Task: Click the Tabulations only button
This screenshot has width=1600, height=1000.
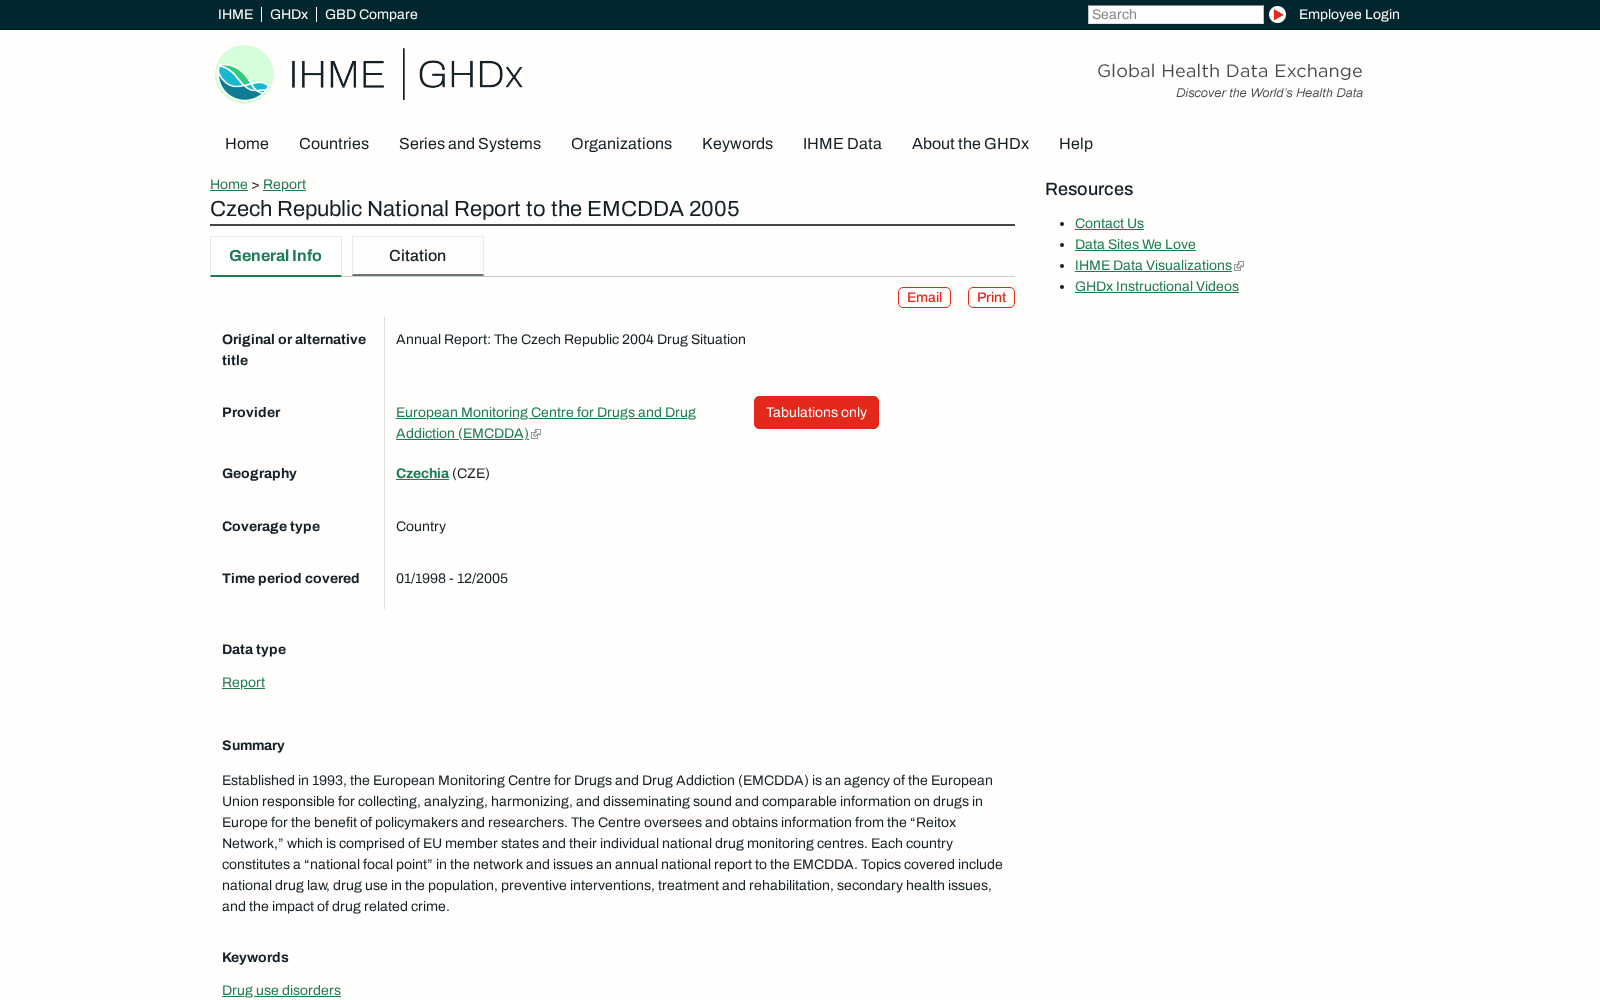Action: (x=816, y=412)
